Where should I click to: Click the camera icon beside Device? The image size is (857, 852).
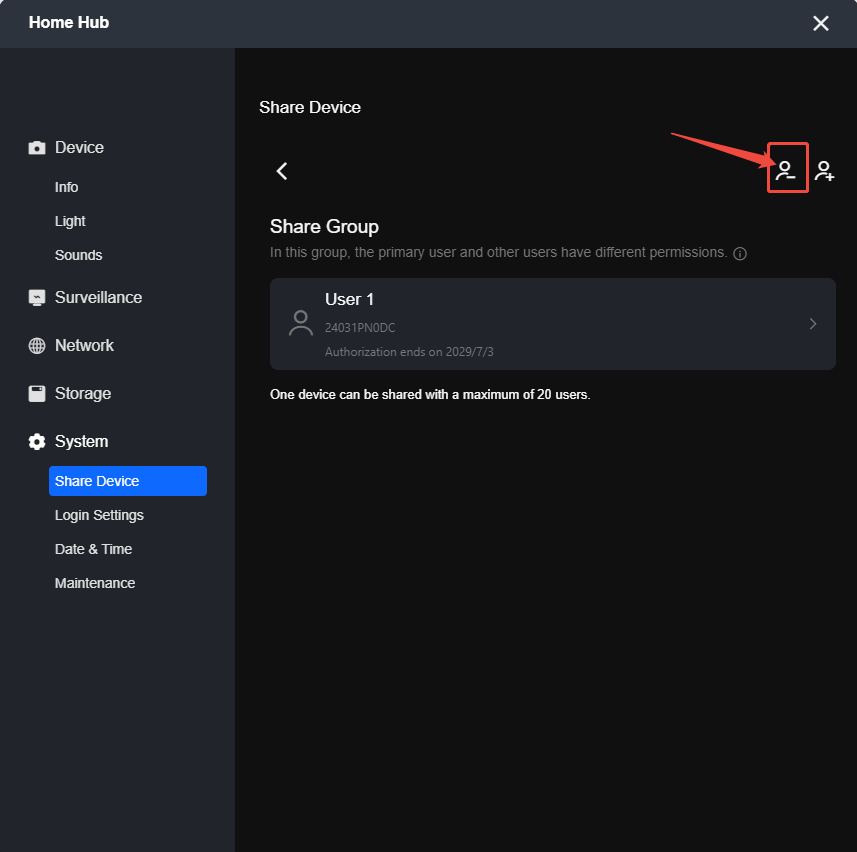[x=37, y=148]
